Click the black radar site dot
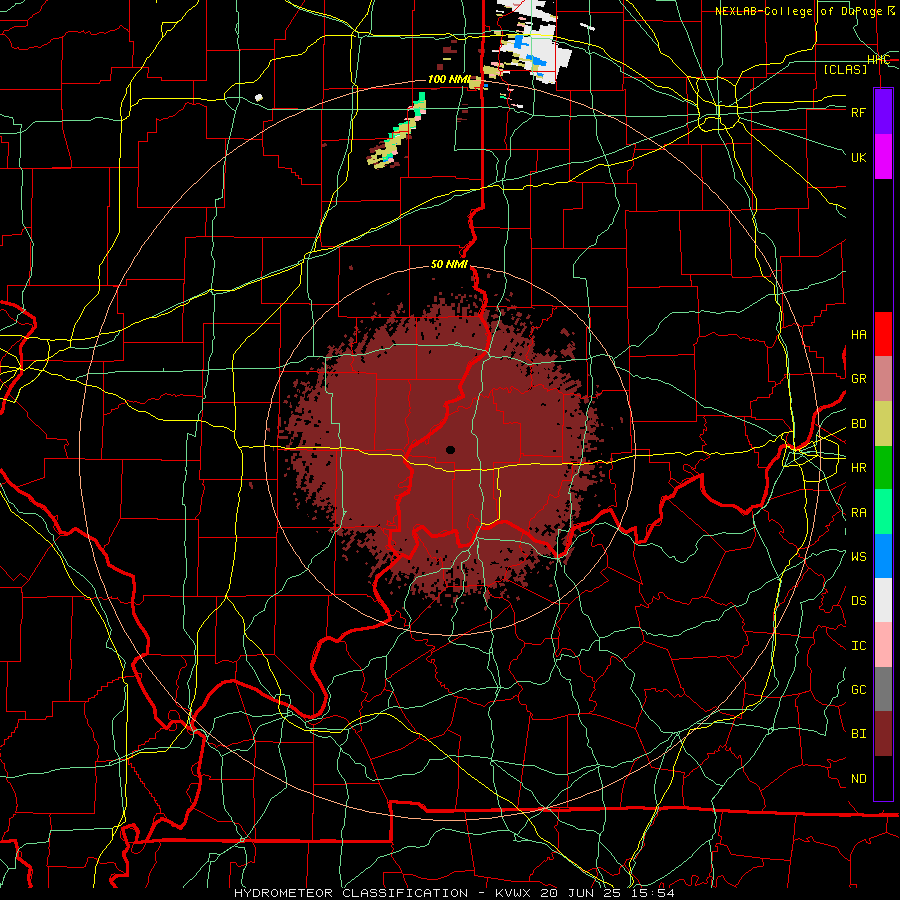This screenshot has width=900, height=900. [x=451, y=450]
